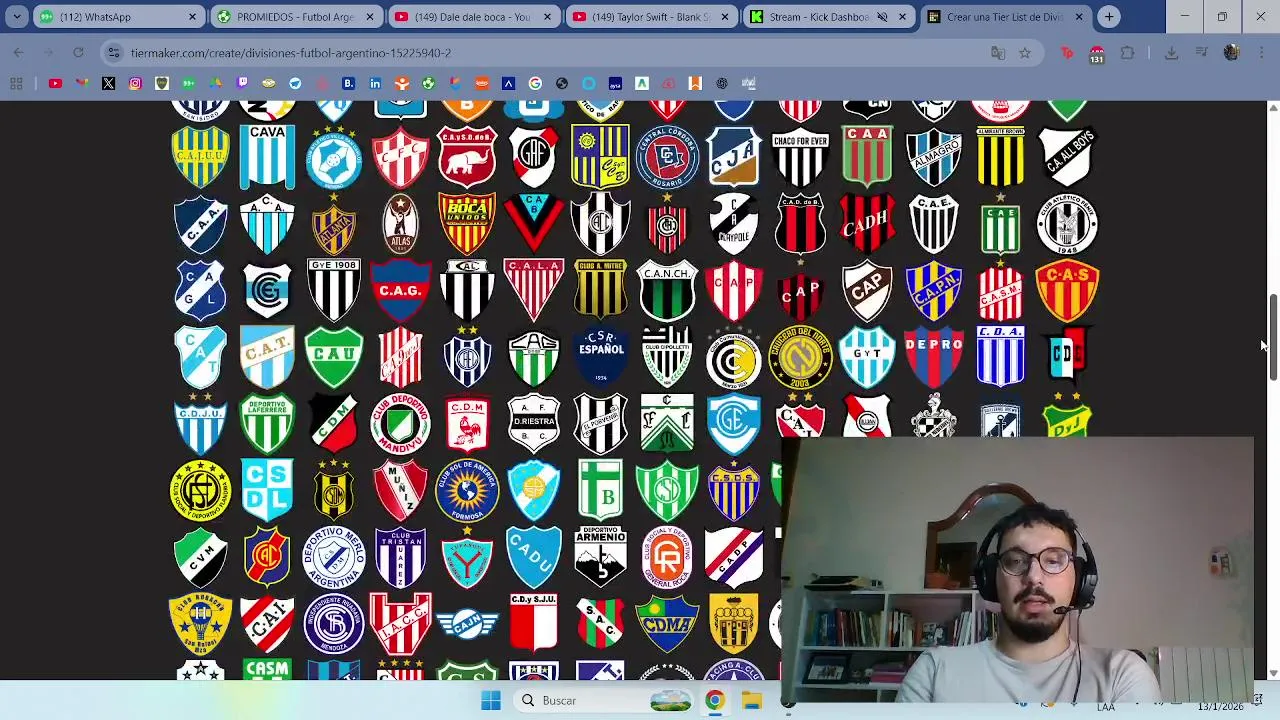Pick the brown CAP Platense crest

(x=867, y=290)
